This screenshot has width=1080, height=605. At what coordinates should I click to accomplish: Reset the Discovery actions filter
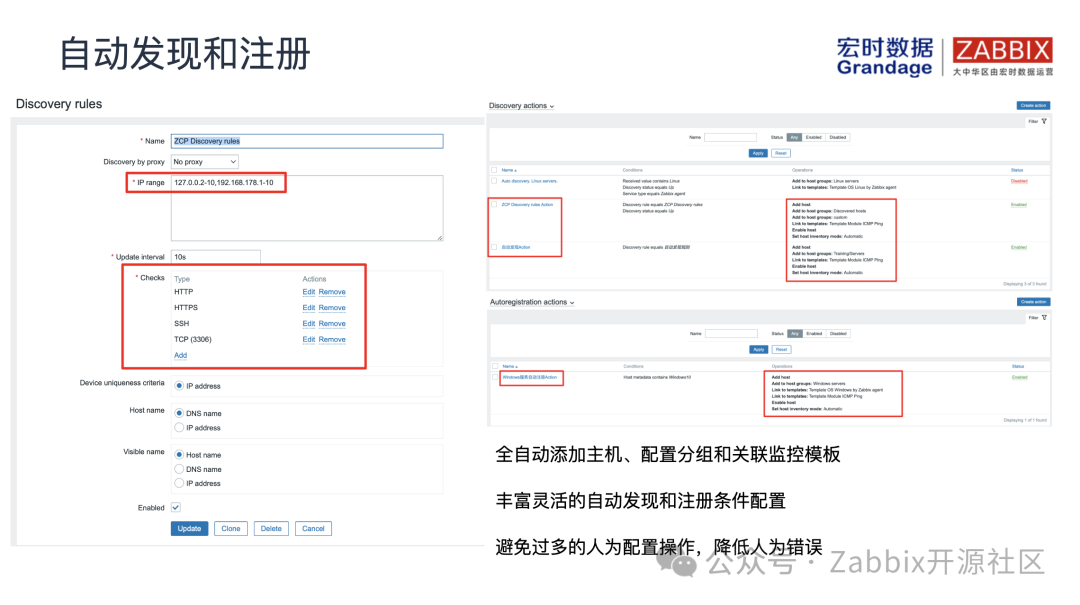click(780, 153)
